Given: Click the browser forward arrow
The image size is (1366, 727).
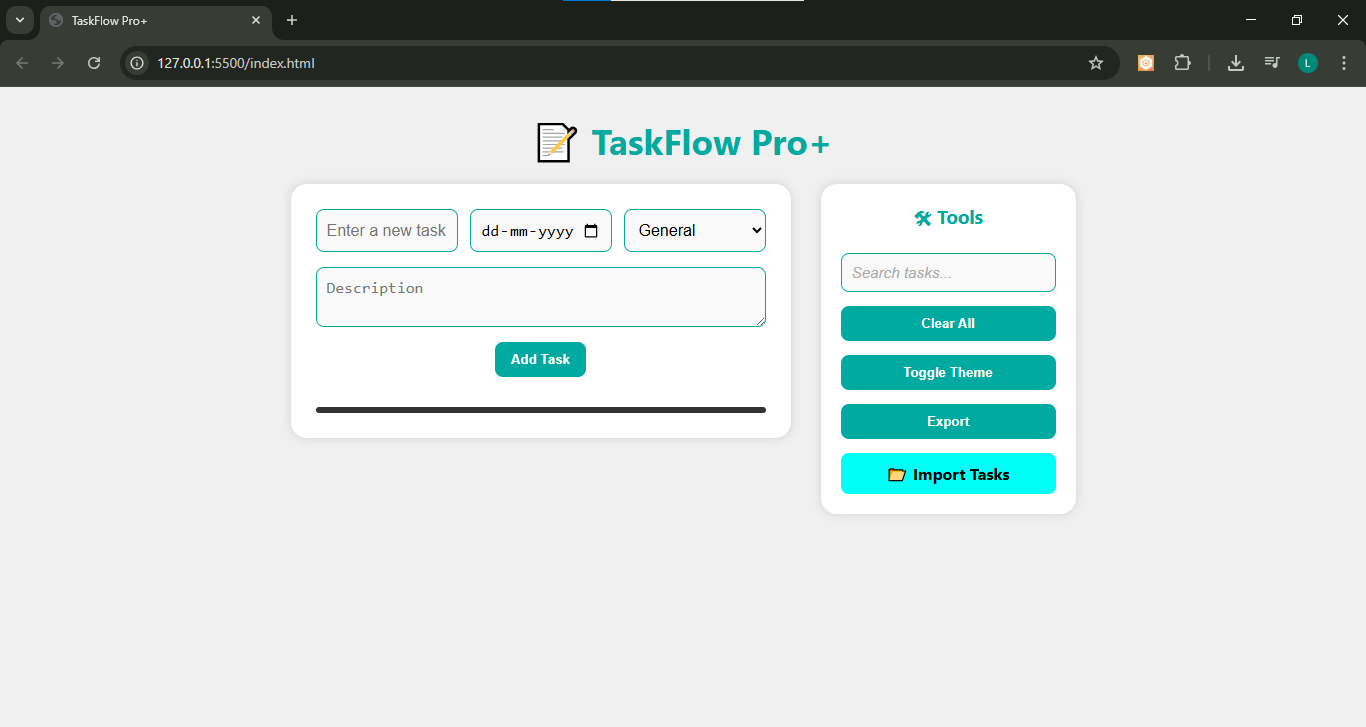Looking at the screenshot, I should (58, 63).
